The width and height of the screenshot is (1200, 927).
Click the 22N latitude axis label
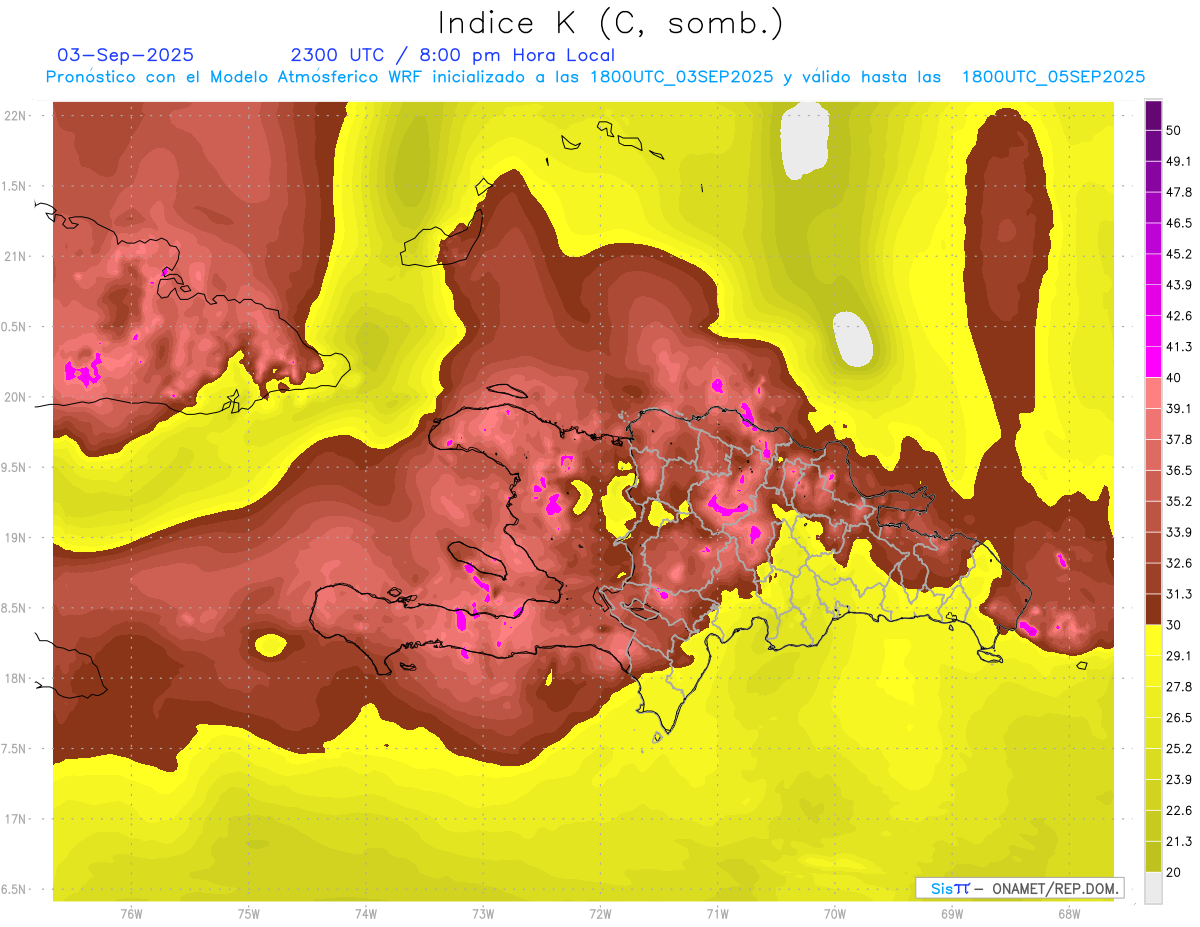click(x=16, y=116)
